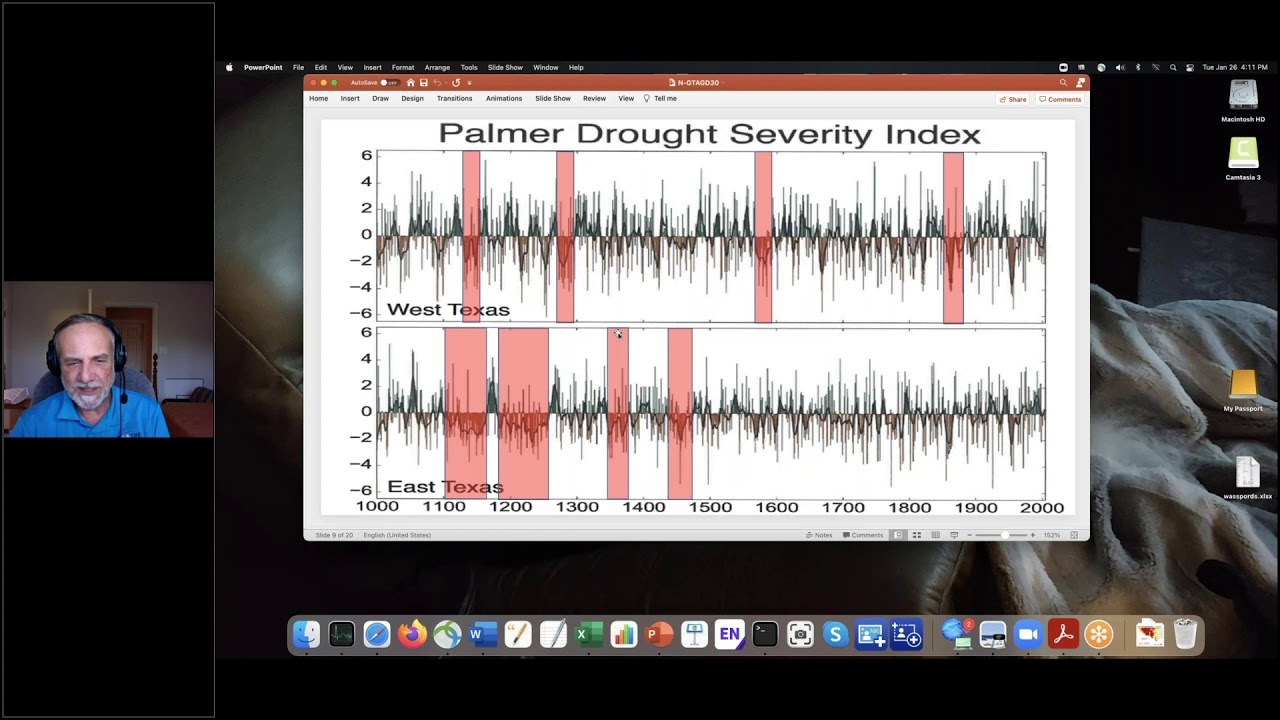1280x720 pixels.
Task: Switch to Slide Sorter view icon
Action: 917,535
